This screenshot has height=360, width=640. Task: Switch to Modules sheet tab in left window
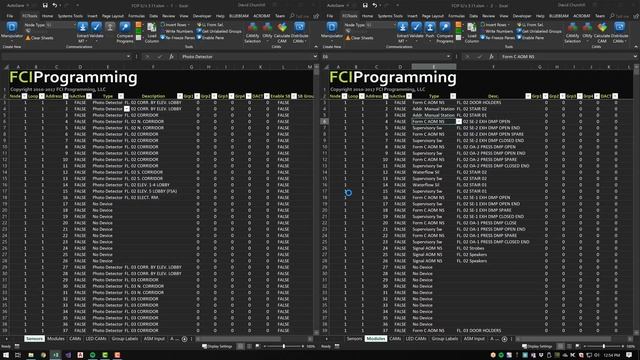coord(56,339)
